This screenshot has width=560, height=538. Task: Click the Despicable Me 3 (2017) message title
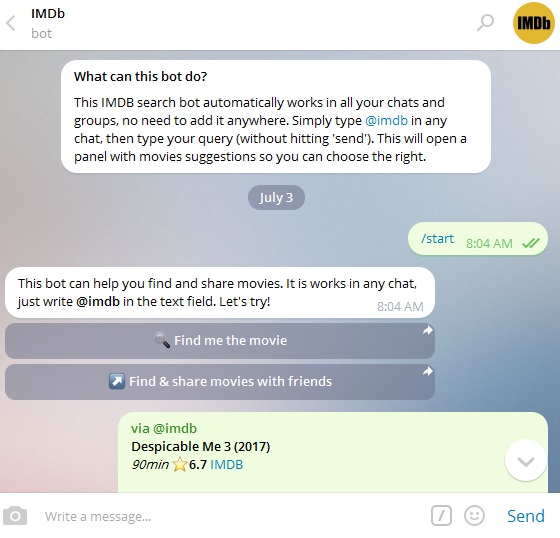[201, 447]
